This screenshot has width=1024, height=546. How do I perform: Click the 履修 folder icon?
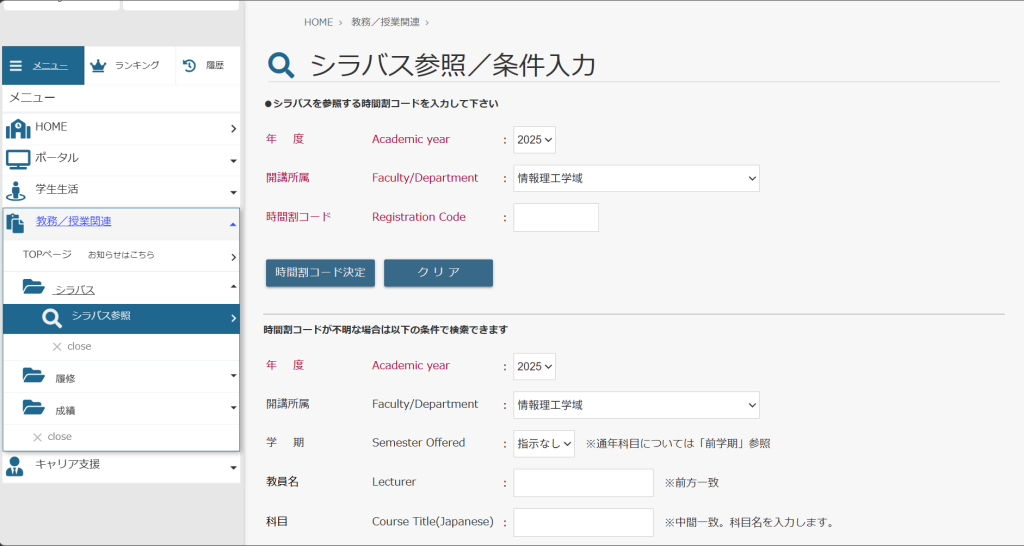coord(34,377)
